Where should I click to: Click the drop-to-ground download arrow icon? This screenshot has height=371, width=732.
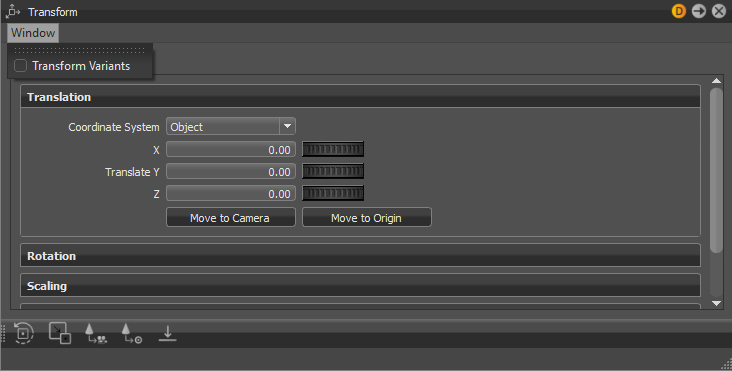click(168, 333)
